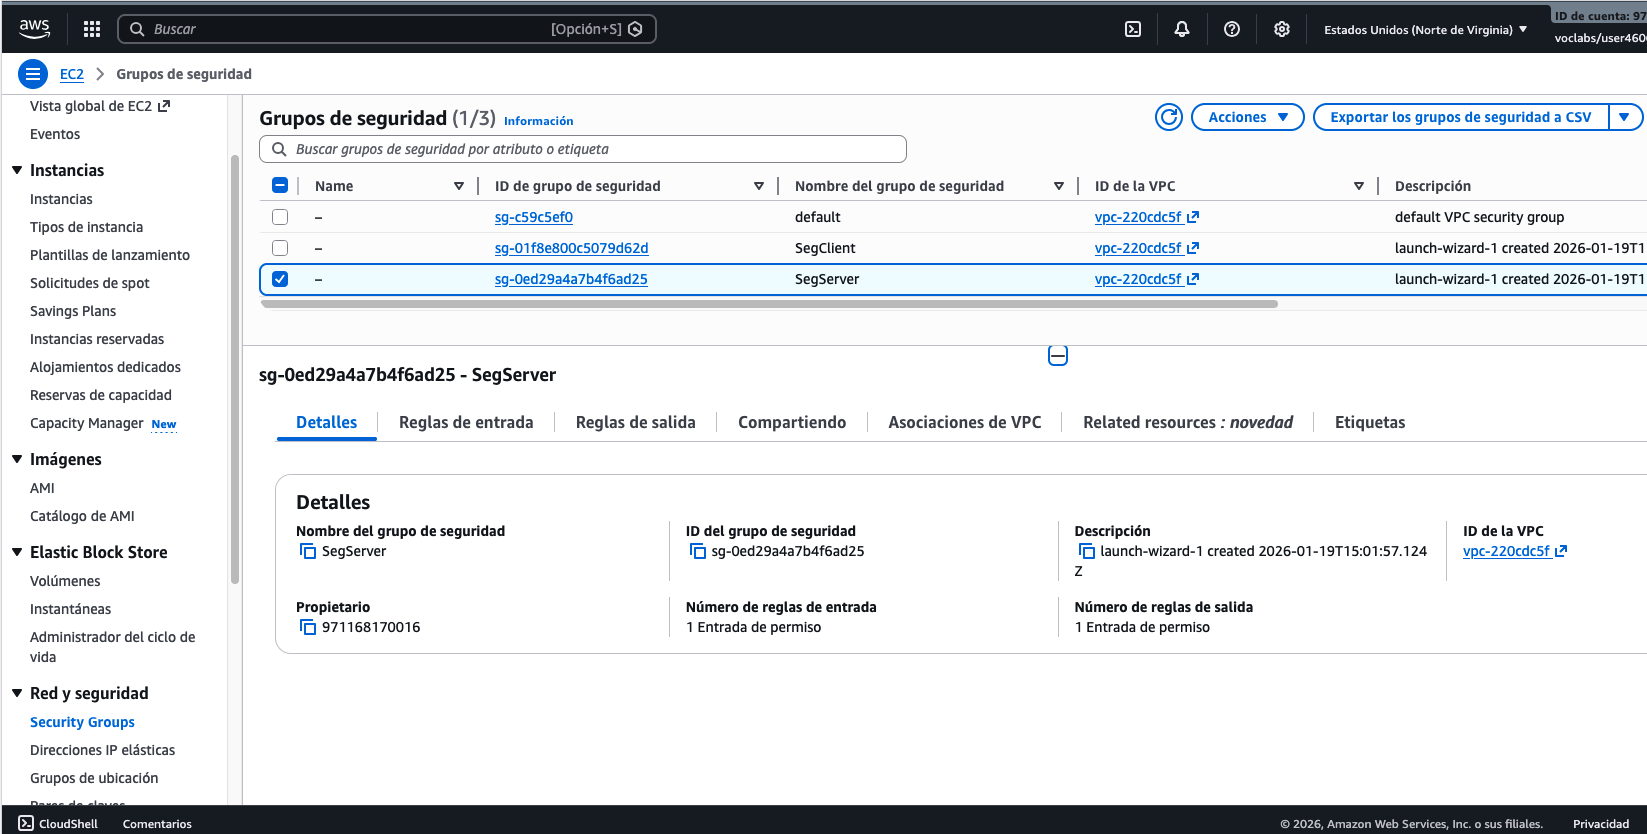Collapse the Instancias sidebar section

[17, 170]
